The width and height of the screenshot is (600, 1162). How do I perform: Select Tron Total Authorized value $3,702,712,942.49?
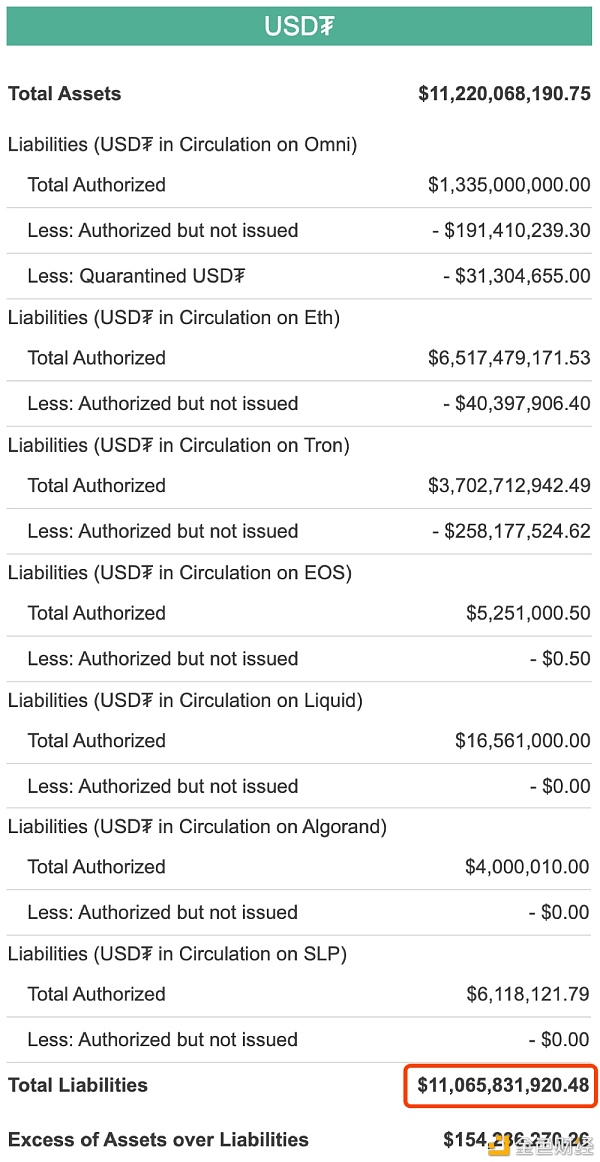tap(509, 485)
